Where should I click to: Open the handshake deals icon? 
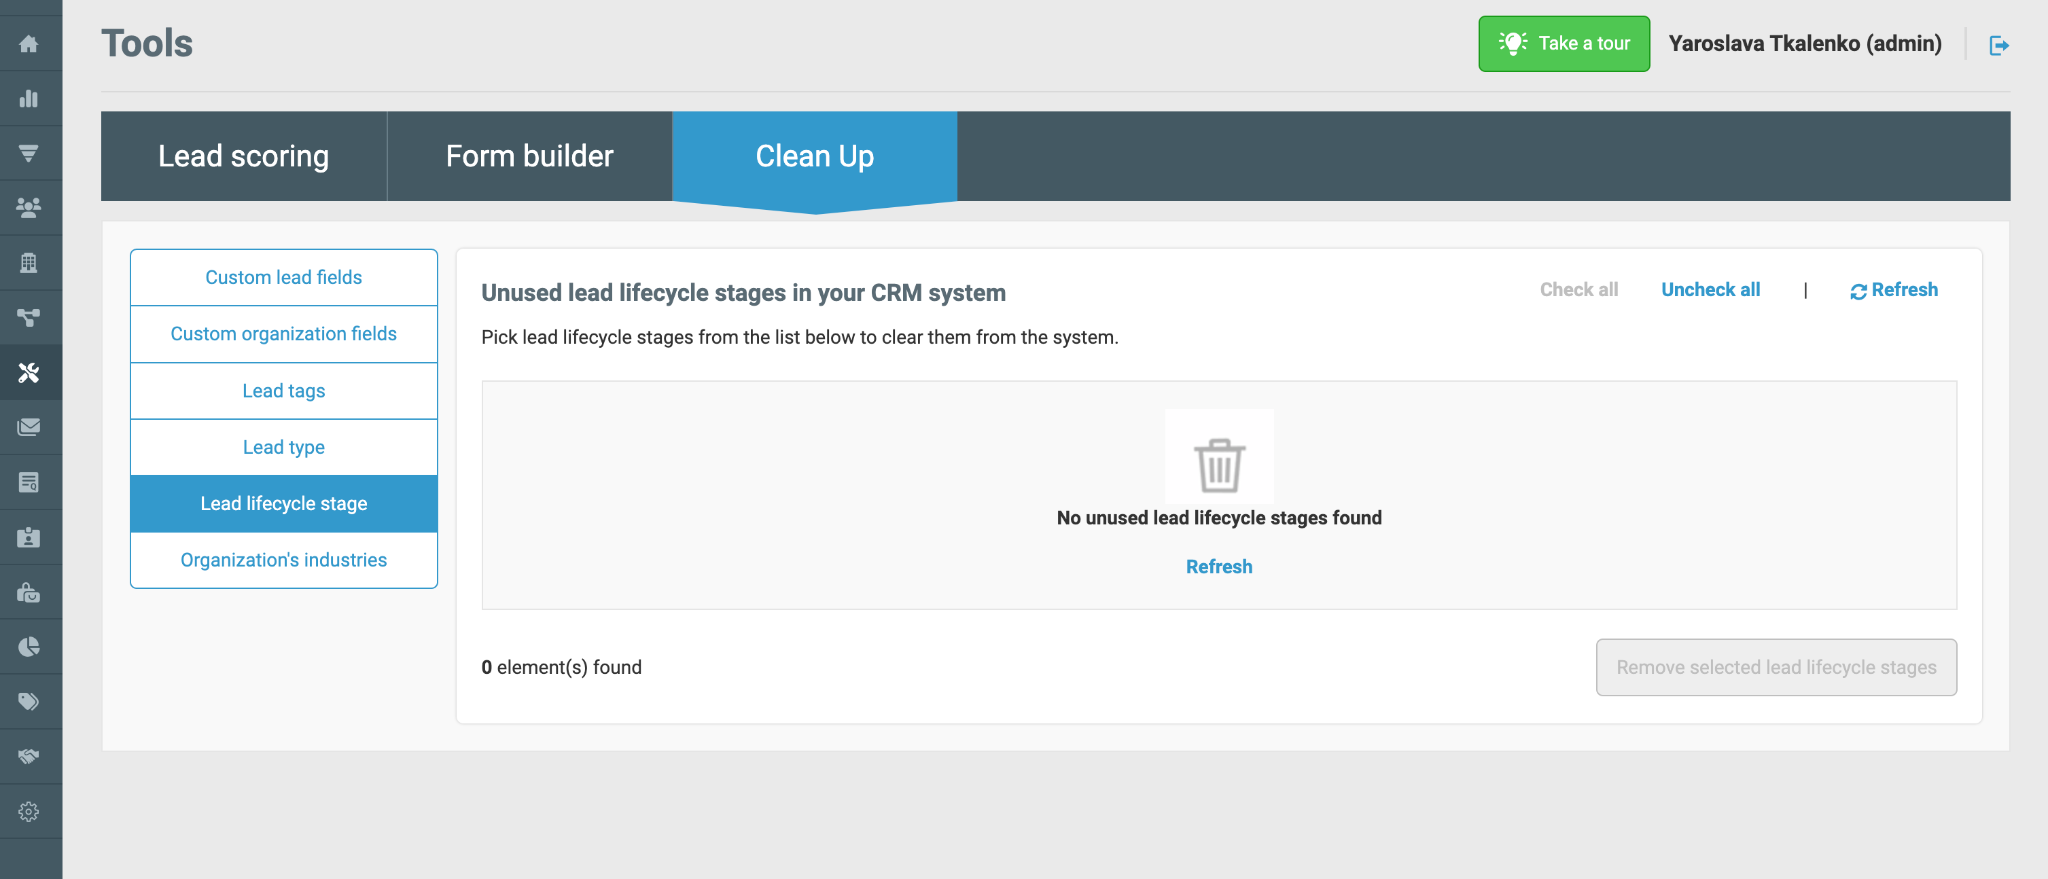[x=29, y=756]
